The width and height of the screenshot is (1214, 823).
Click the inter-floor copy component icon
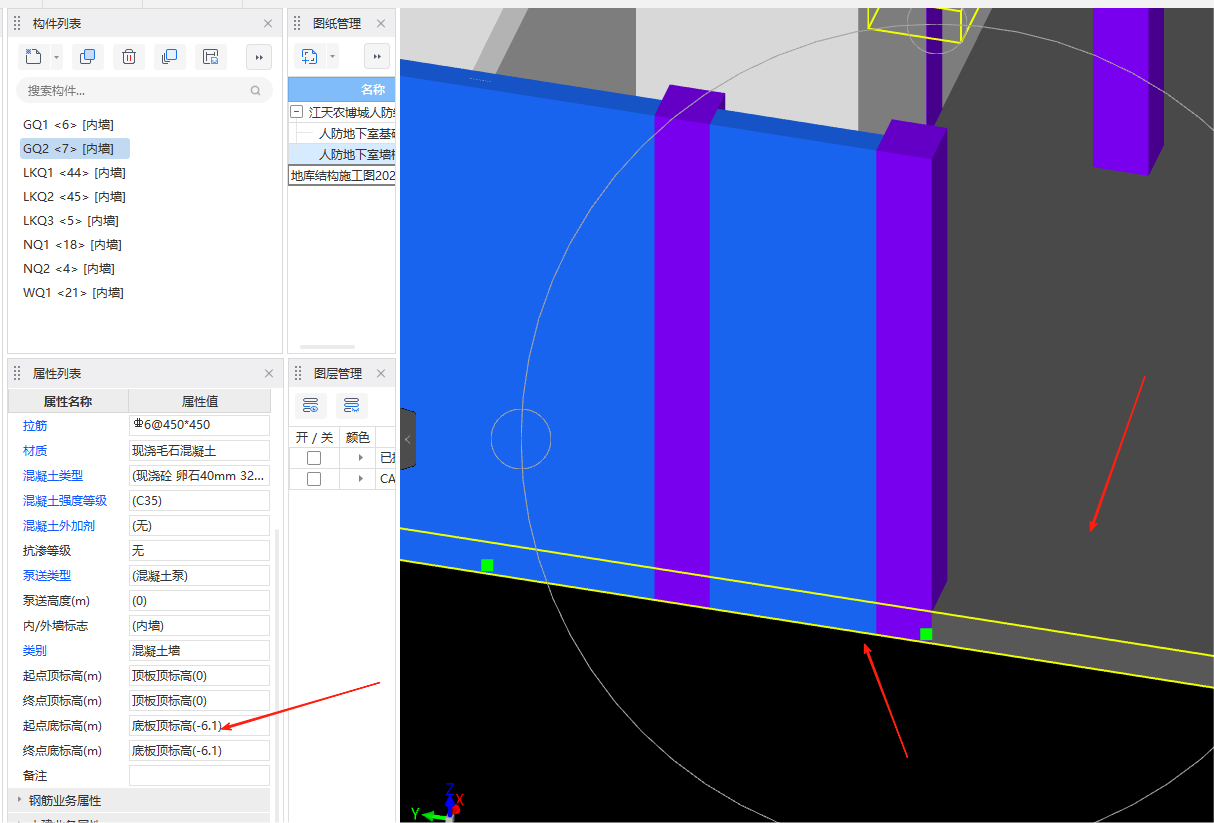pos(170,57)
